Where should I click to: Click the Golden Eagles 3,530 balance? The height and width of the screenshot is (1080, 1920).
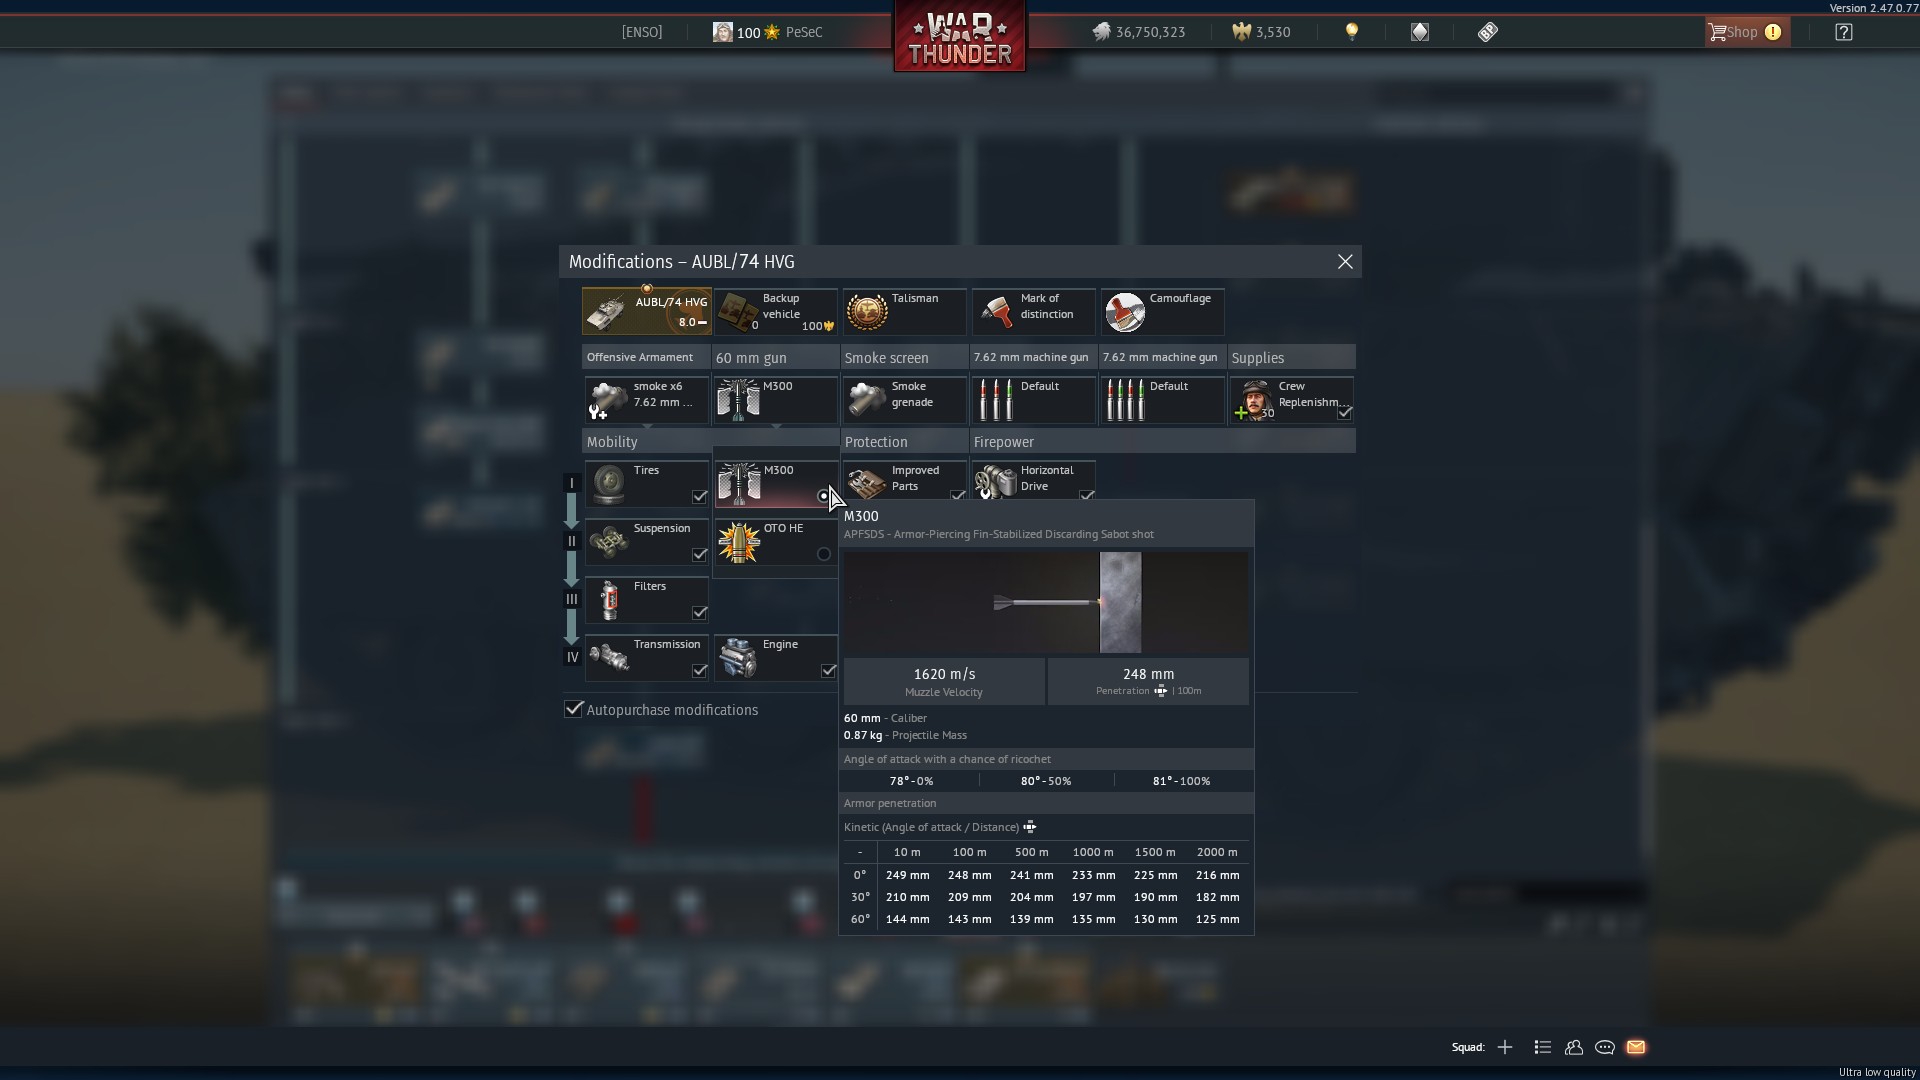coord(1261,32)
